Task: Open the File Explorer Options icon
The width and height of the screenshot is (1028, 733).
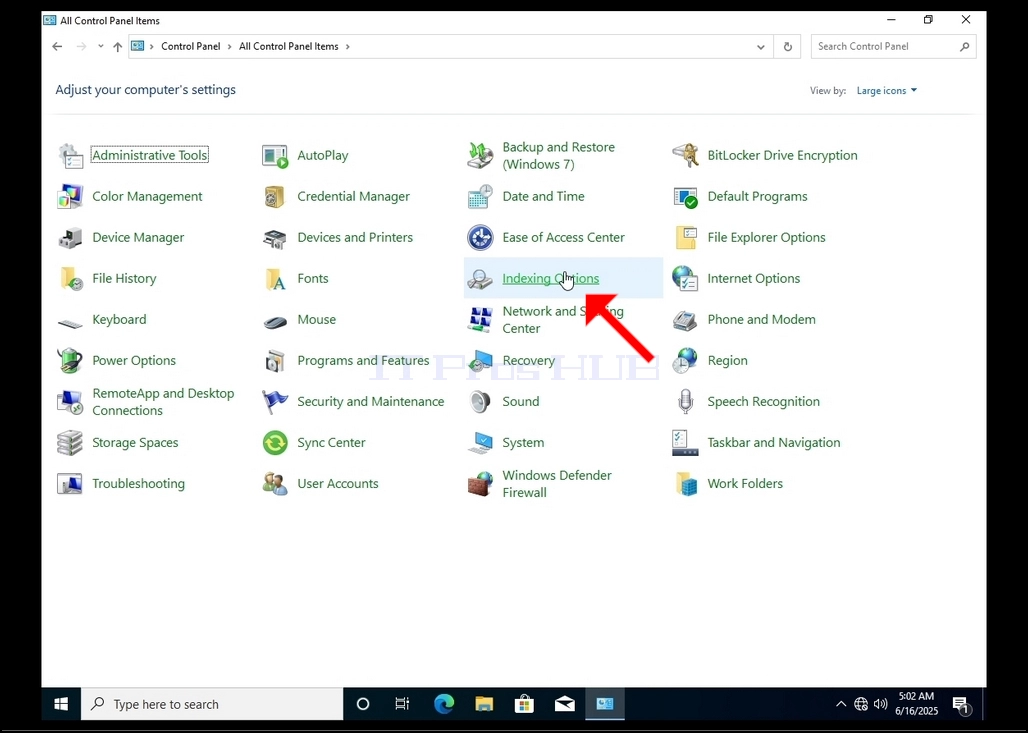Action: coord(685,237)
